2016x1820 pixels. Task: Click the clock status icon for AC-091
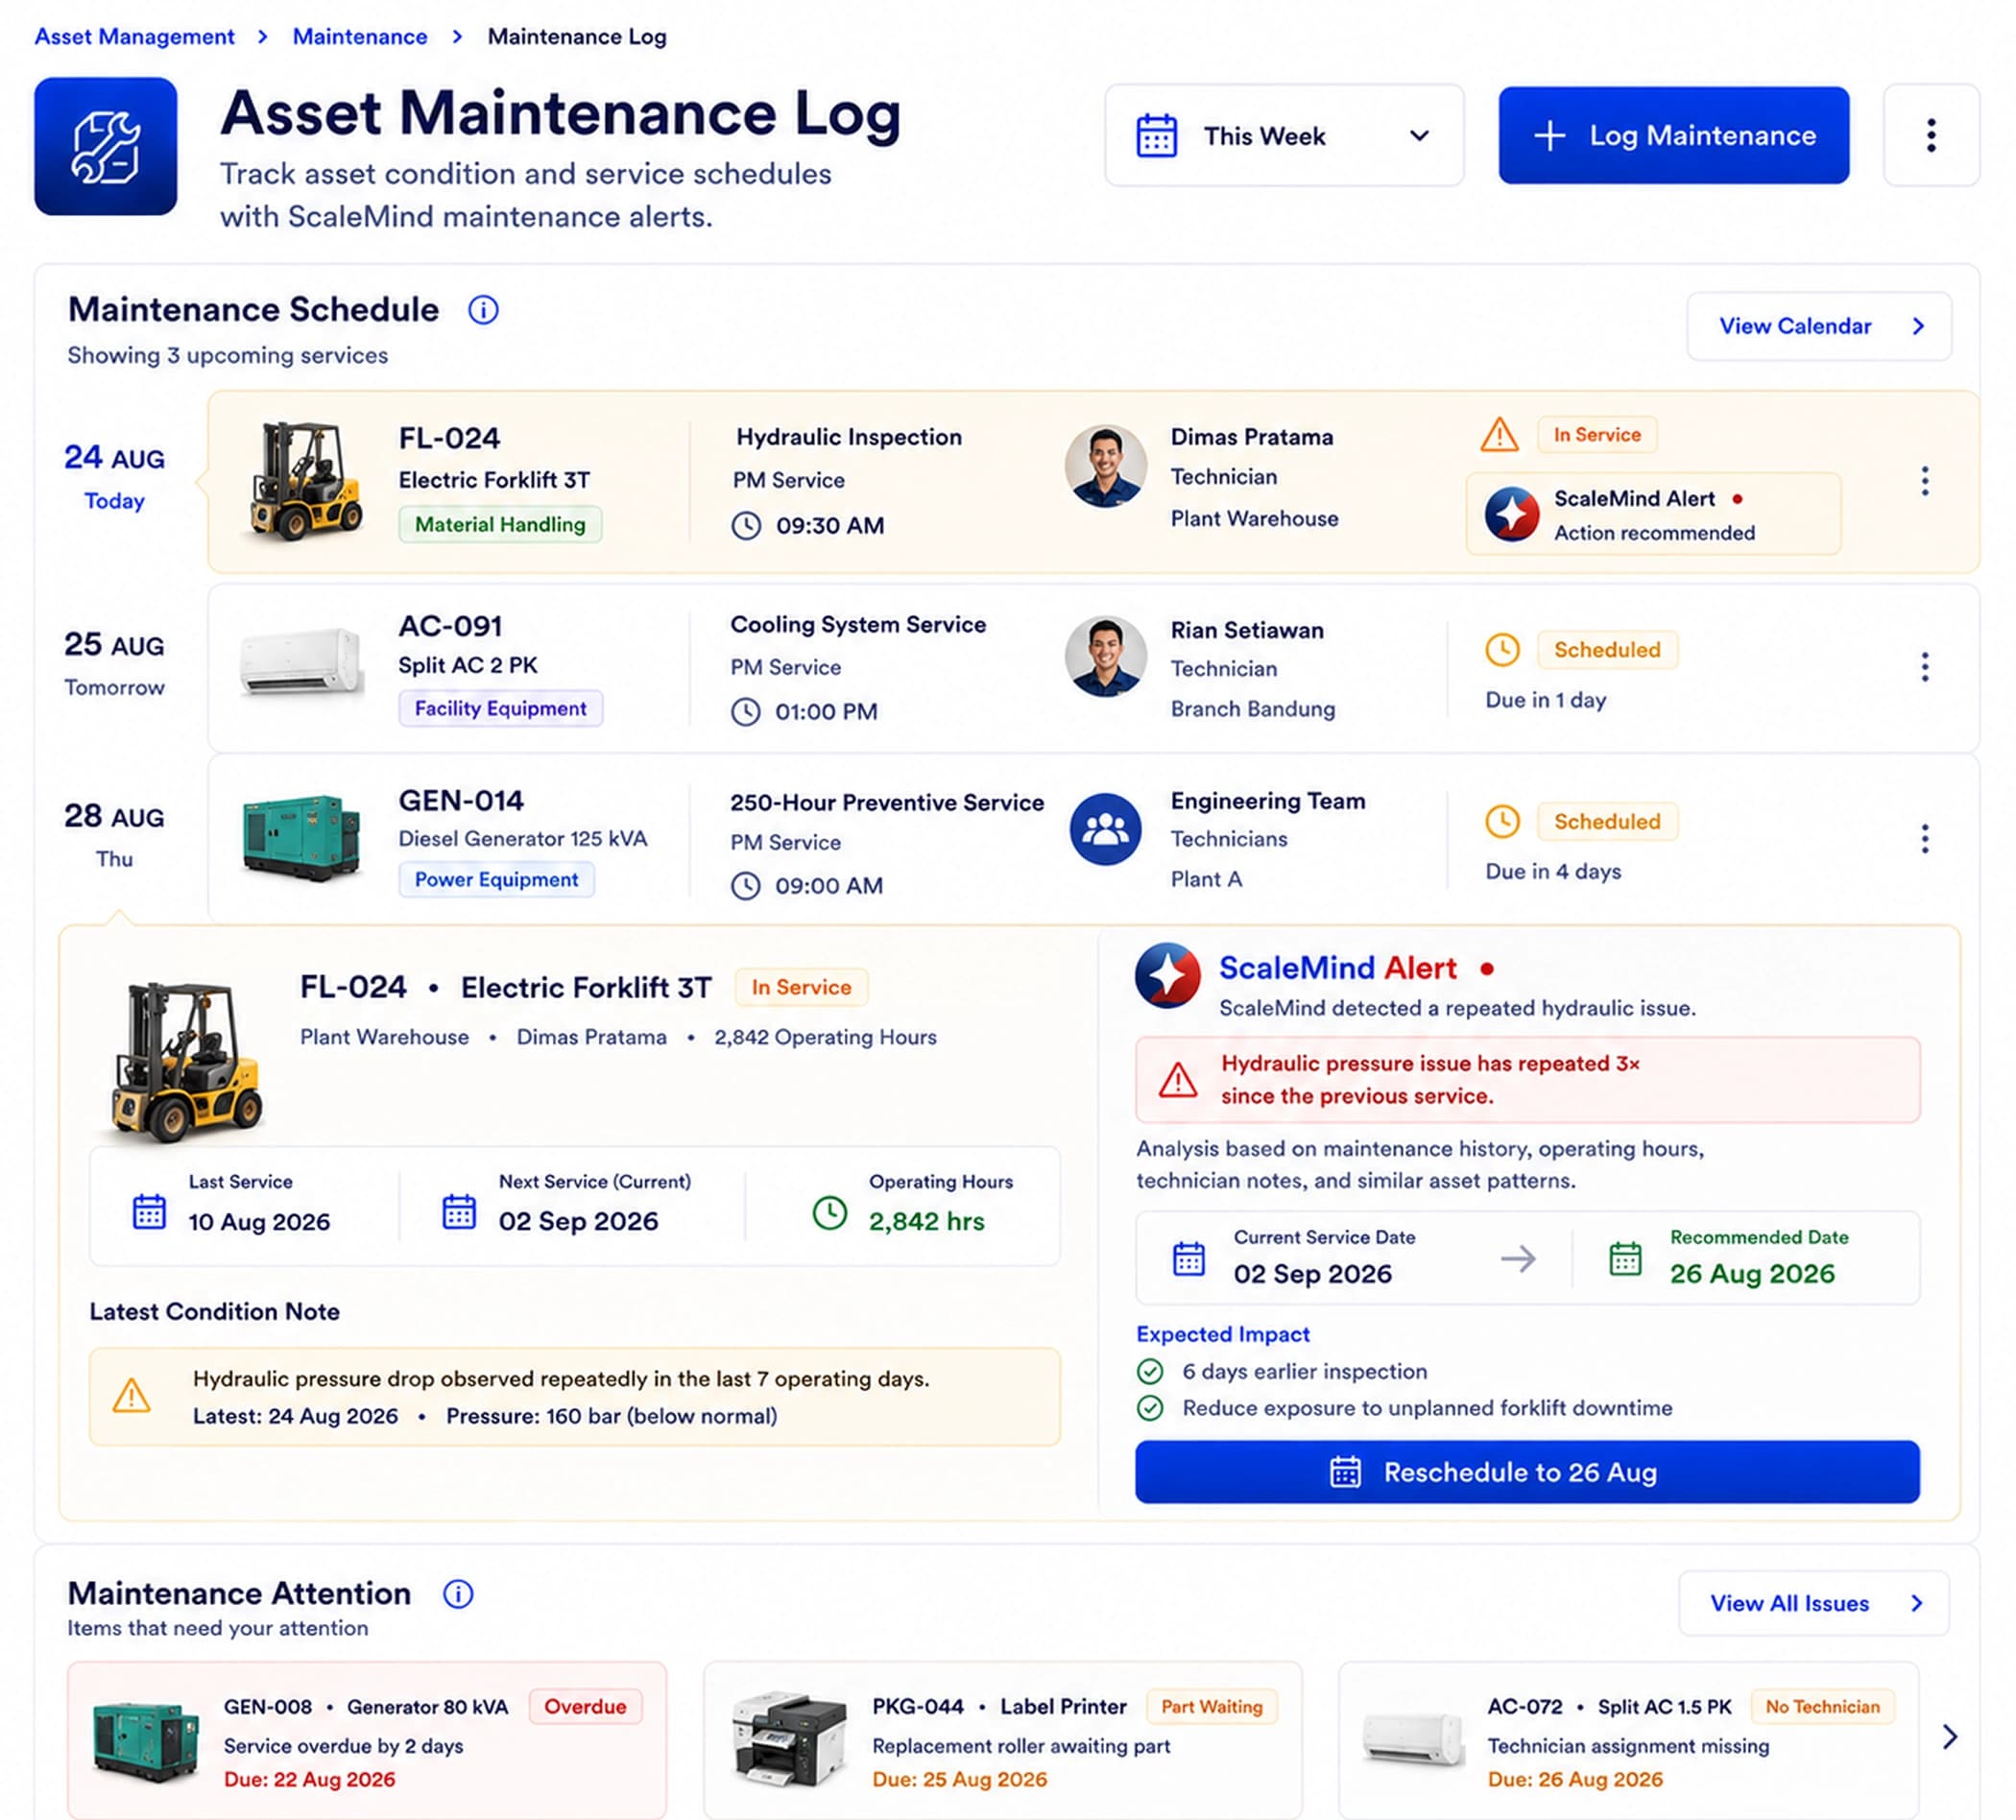pos(1502,650)
